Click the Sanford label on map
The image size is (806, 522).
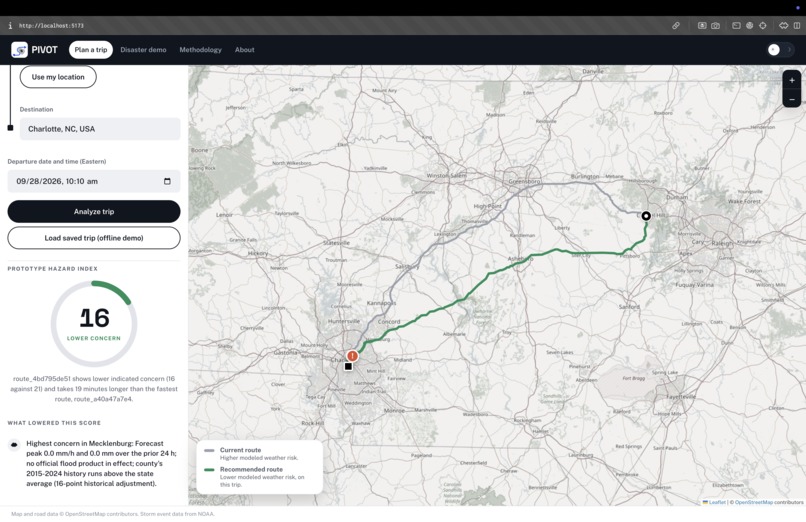point(630,307)
